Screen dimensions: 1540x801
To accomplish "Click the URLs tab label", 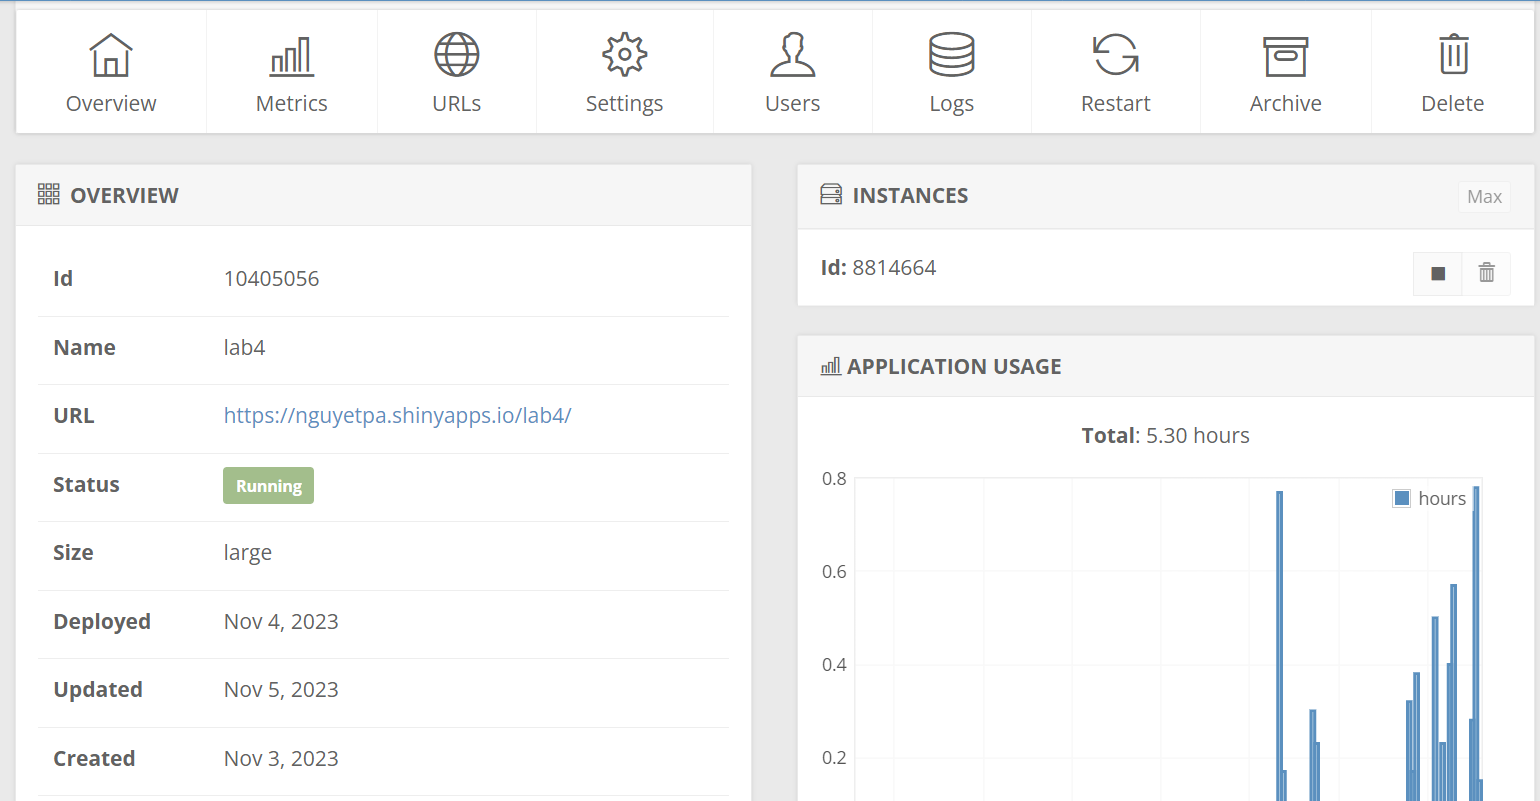I will [x=457, y=104].
